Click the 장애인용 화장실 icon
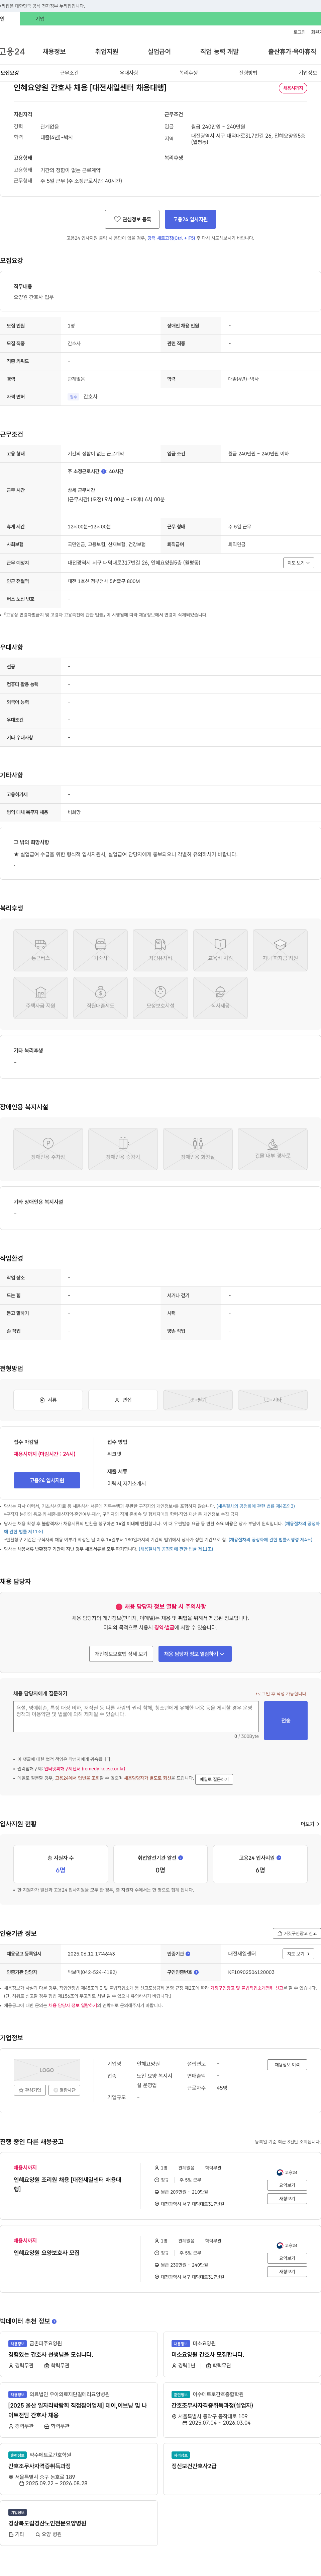This screenshot has width=321, height=2576. pyautogui.click(x=198, y=1149)
